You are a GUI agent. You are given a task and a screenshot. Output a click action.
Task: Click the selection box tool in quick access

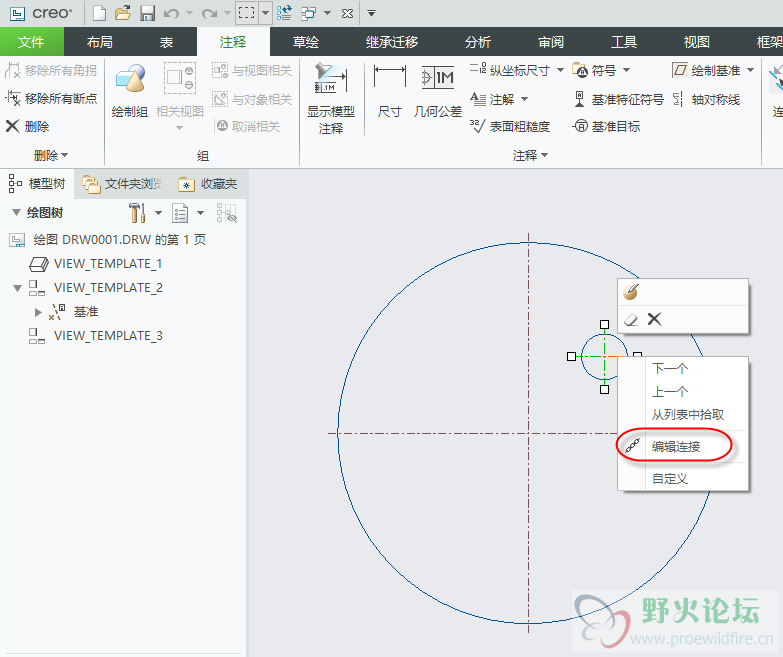(247, 13)
